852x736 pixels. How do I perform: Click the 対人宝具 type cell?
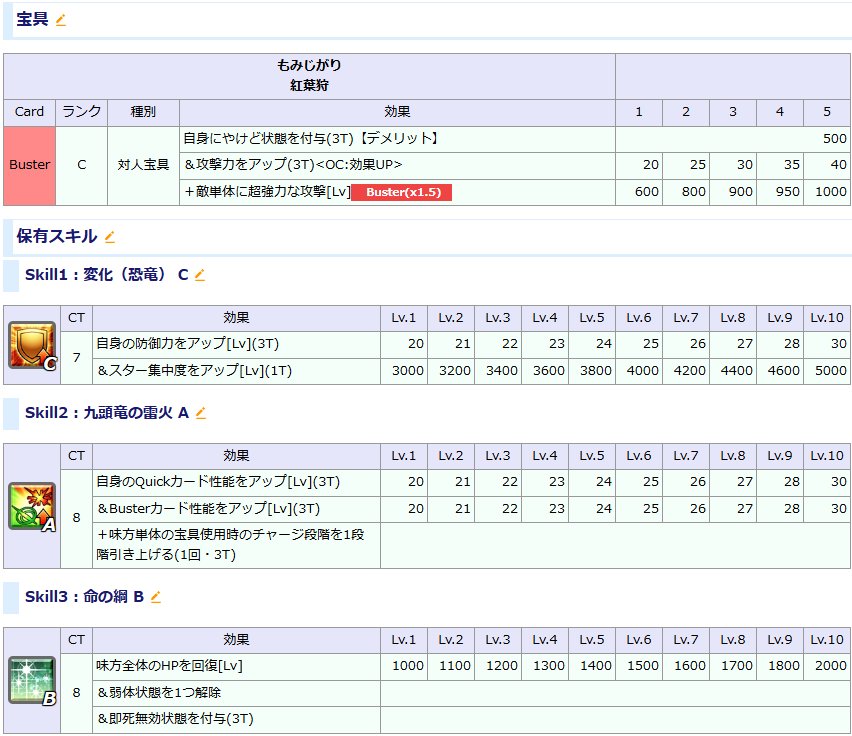pos(143,166)
